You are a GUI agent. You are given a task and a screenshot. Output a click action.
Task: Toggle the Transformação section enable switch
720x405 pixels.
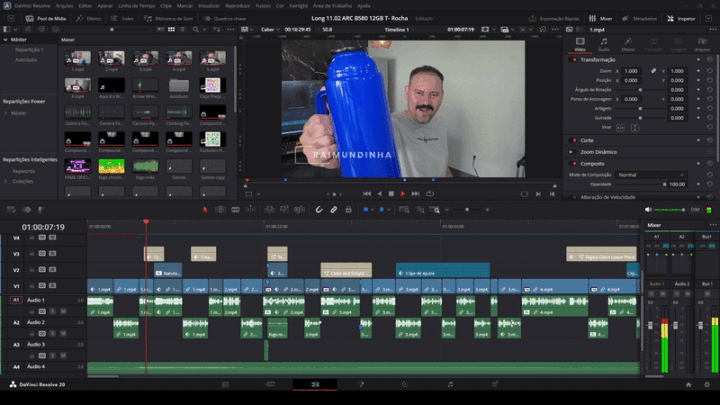(571, 59)
